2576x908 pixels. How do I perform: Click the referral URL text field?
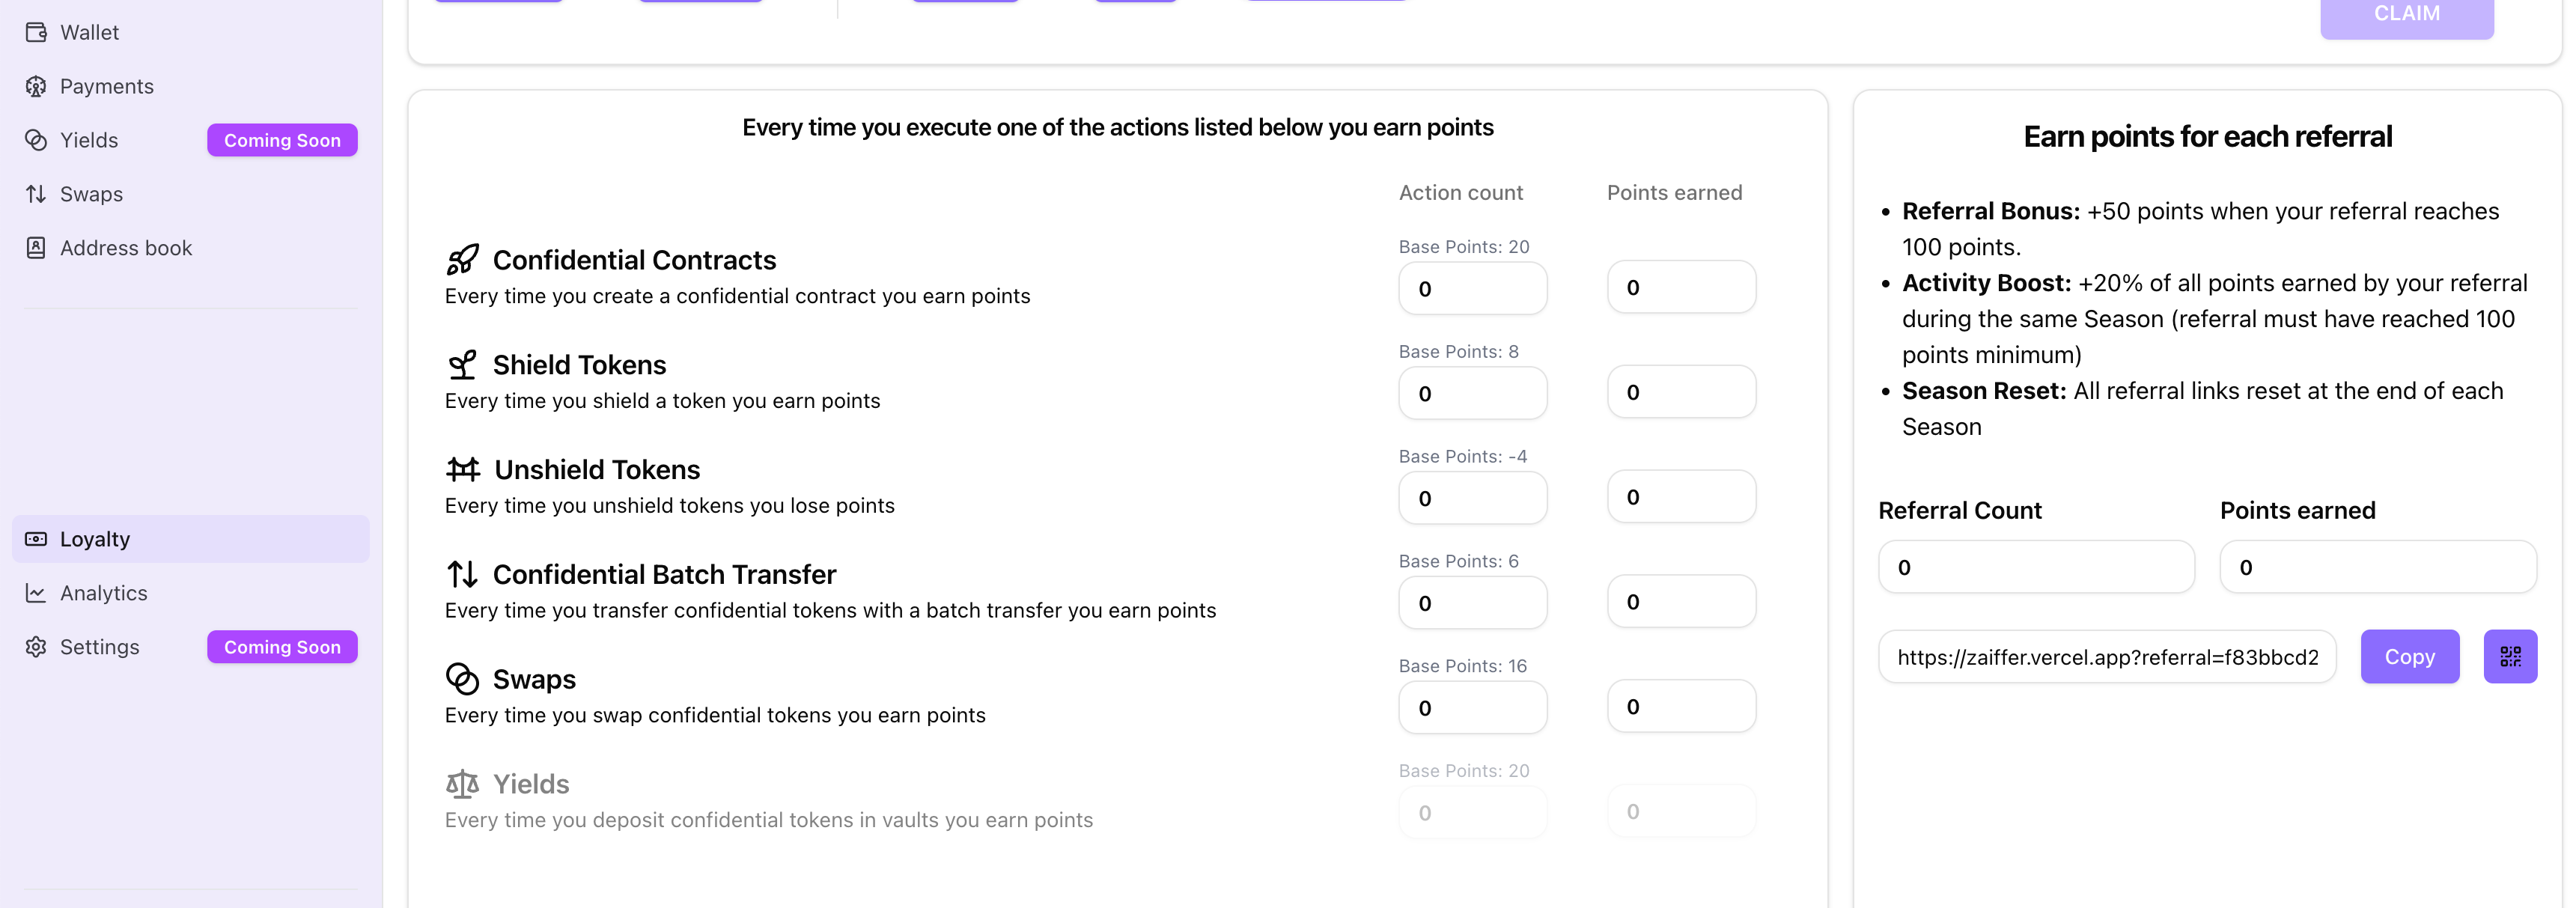point(2106,657)
